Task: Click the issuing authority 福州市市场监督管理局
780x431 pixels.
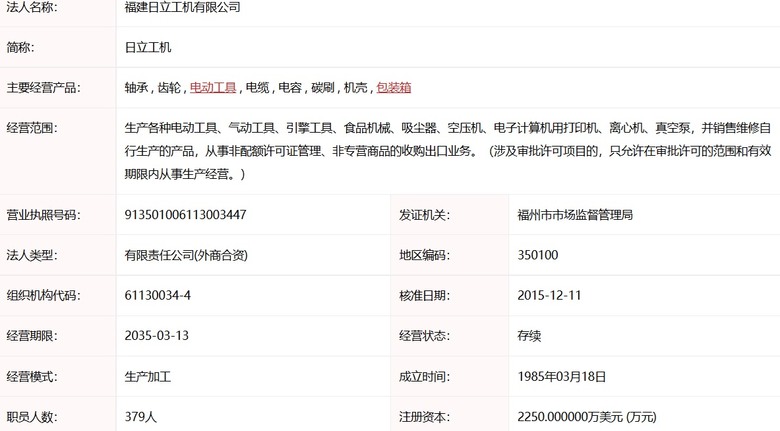Action: [575, 215]
